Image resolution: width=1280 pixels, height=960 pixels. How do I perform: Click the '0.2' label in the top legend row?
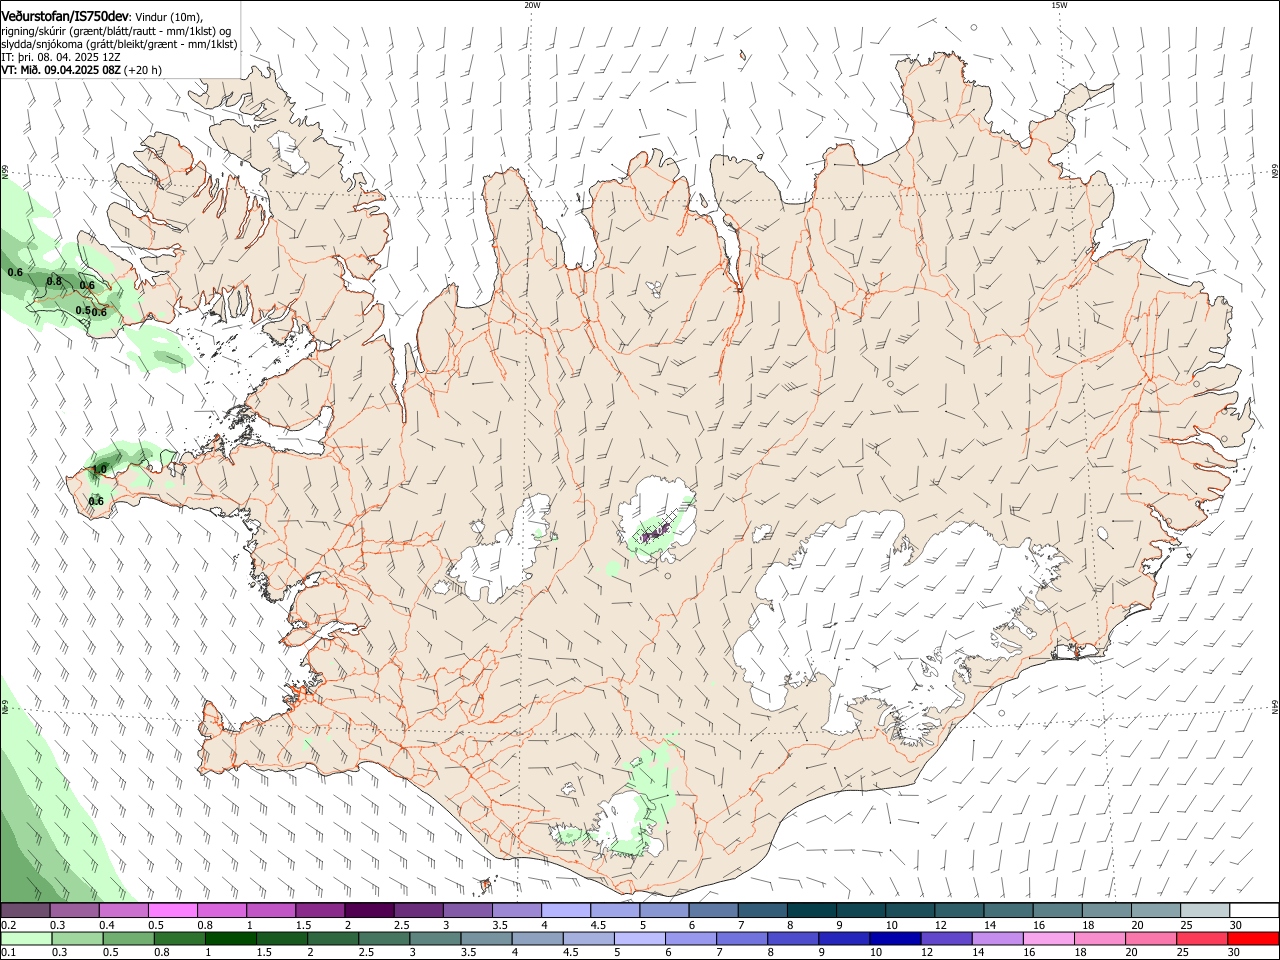click(8, 925)
